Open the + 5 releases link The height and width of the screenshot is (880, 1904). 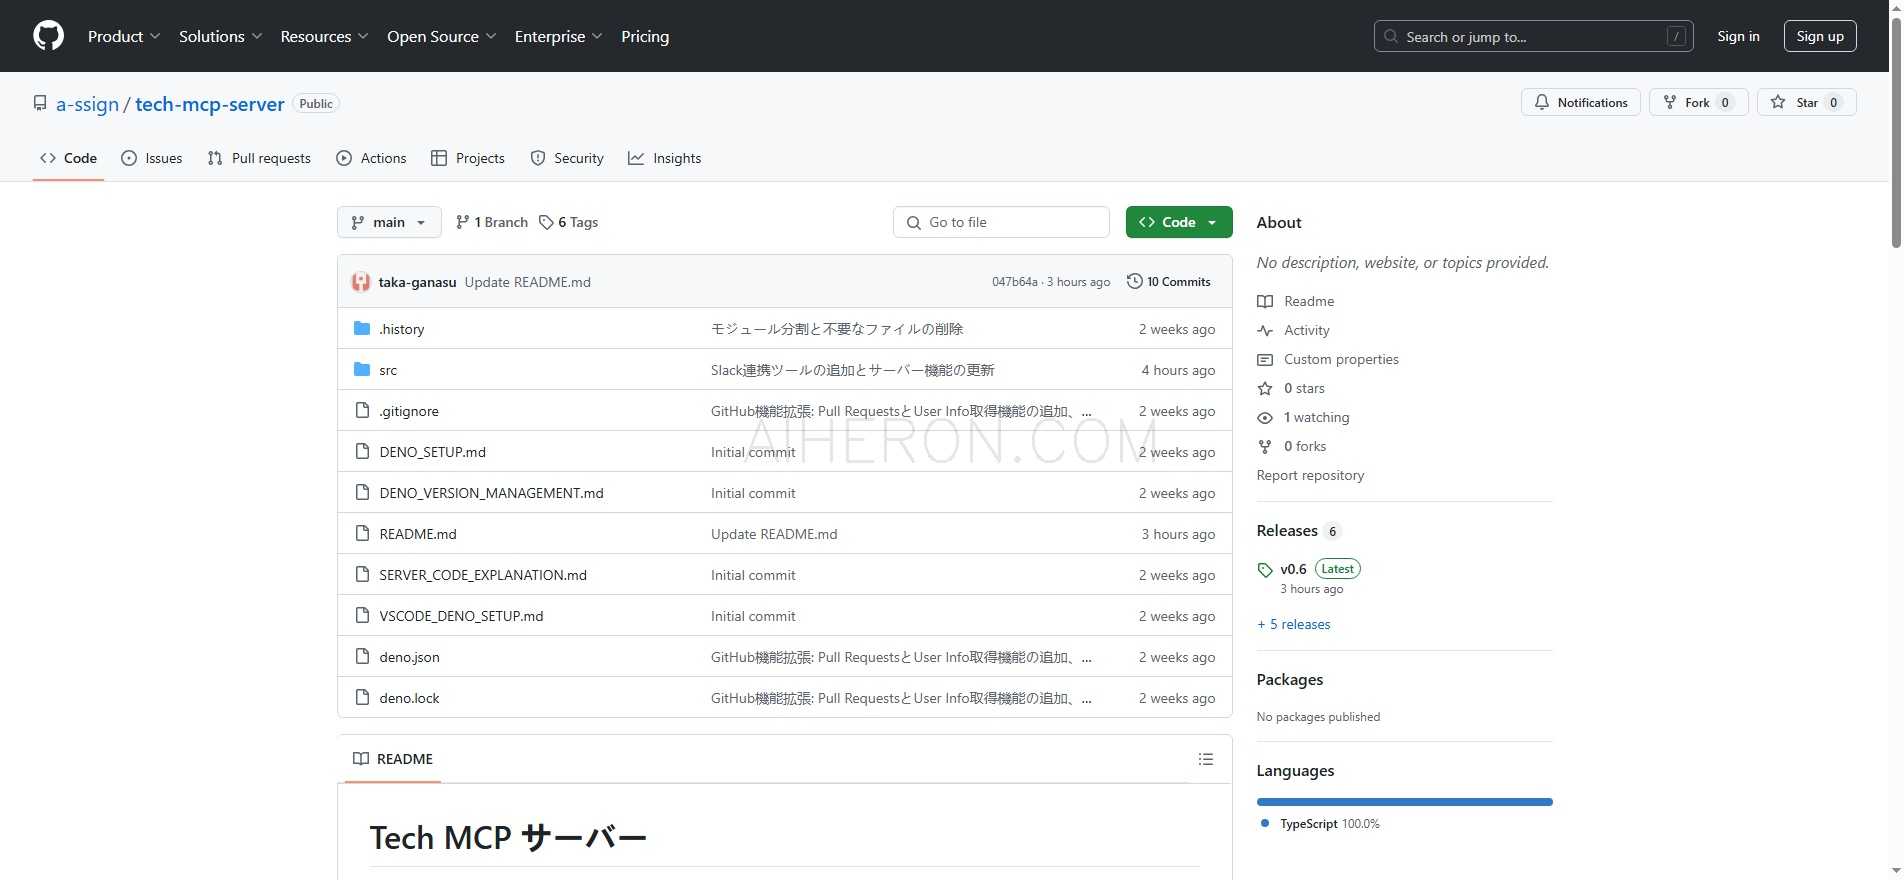[x=1294, y=624]
